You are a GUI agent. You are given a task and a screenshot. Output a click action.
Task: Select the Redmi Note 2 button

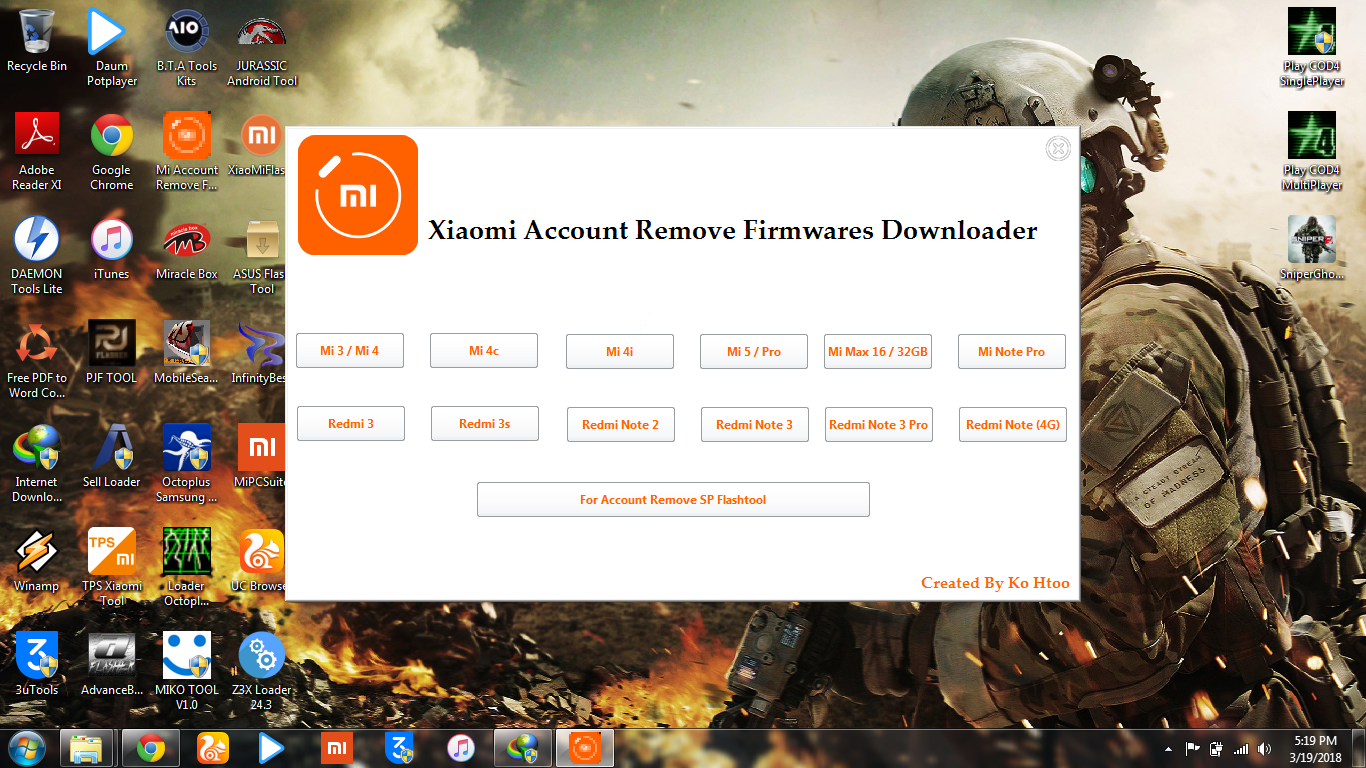pos(621,425)
